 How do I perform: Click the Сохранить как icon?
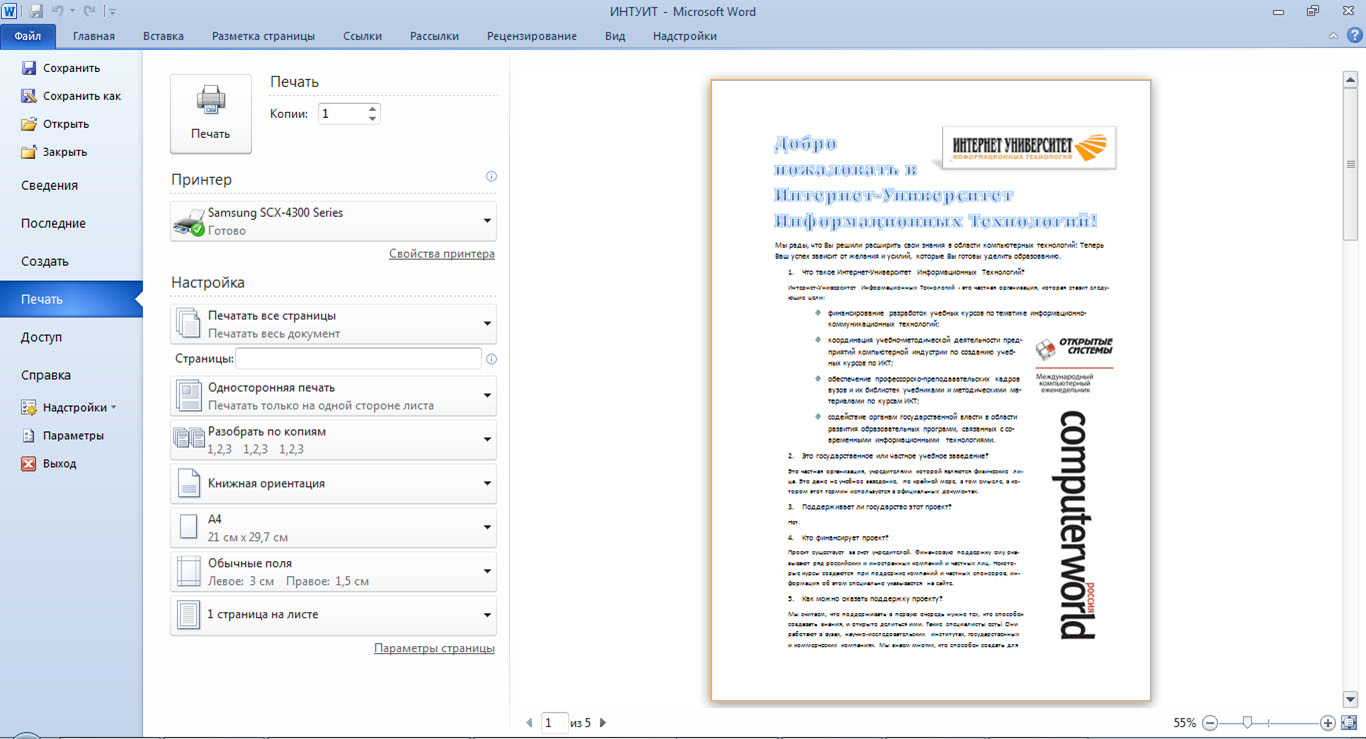point(29,96)
